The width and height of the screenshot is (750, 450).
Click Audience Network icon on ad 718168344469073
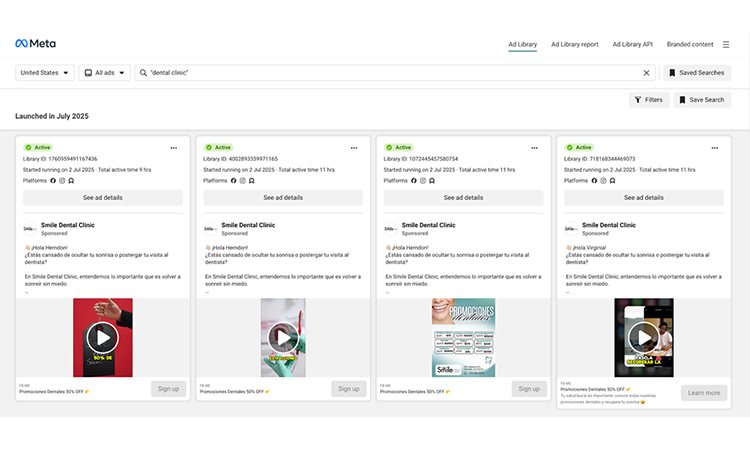612,181
